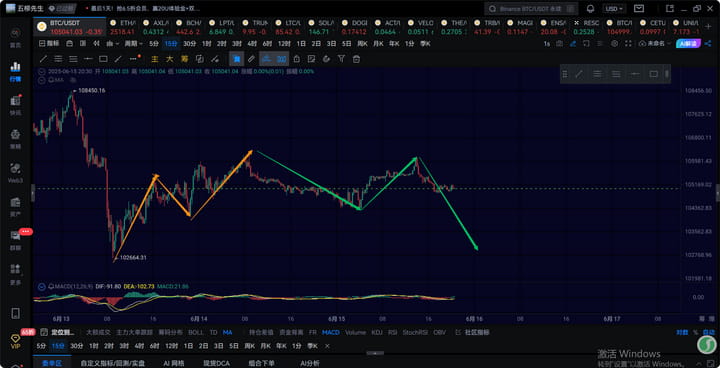Toggle the MACD indicator

(331, 332)
